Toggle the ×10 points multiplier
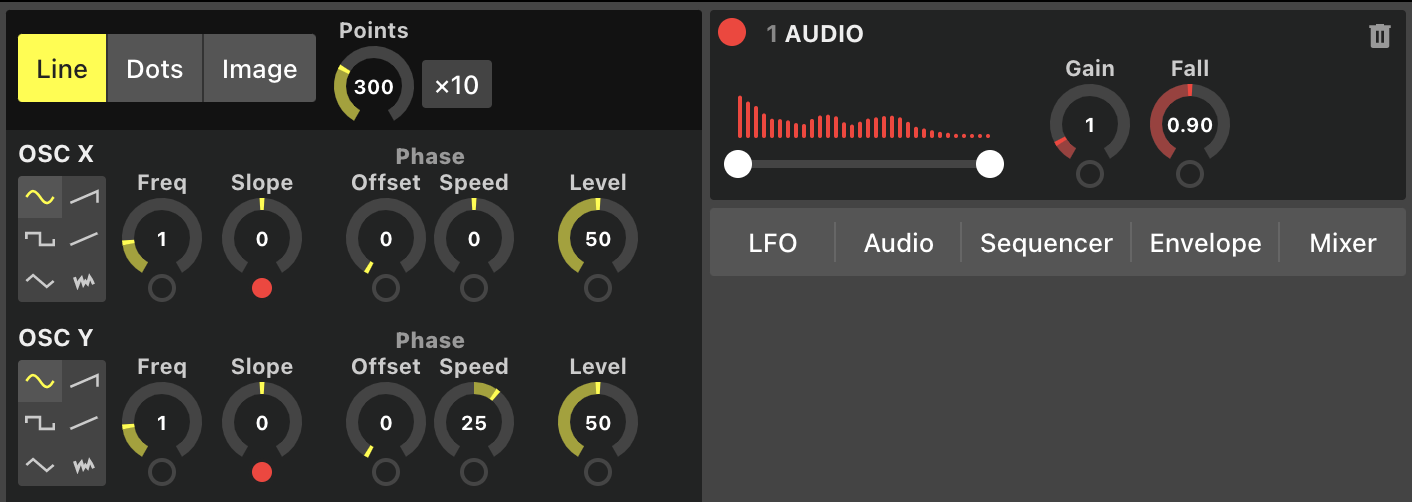The width and height of the screenshot is (1412, 502). click(x=456, y=85)
